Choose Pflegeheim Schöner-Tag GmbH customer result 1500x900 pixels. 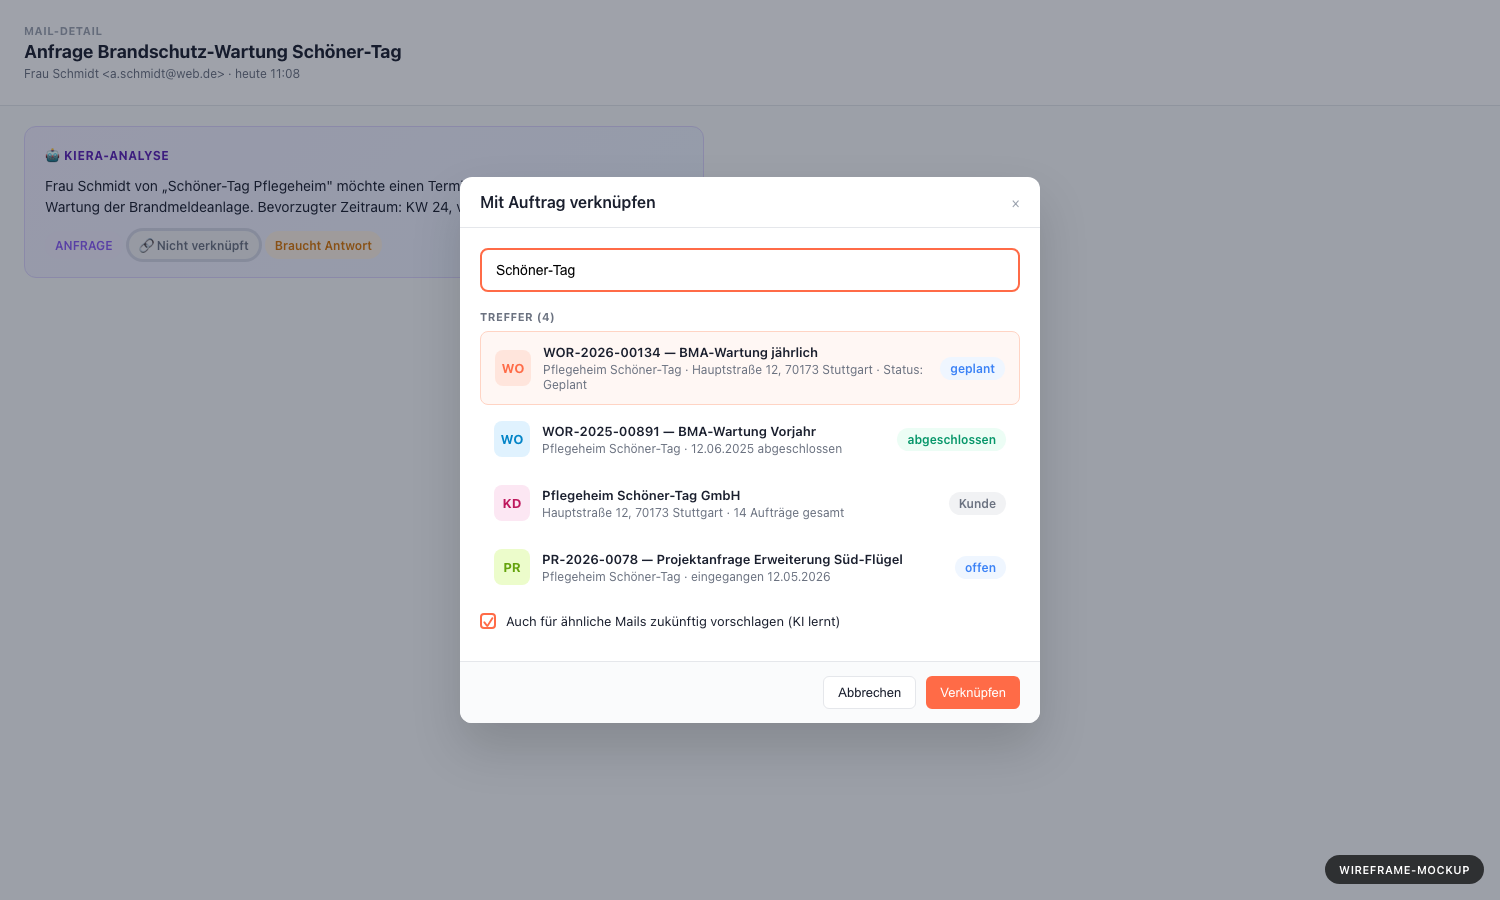(x=750, y=503)
